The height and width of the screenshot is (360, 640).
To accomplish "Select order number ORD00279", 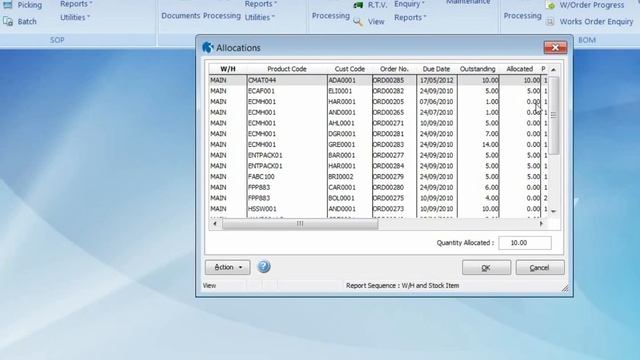I will point(394,177).
